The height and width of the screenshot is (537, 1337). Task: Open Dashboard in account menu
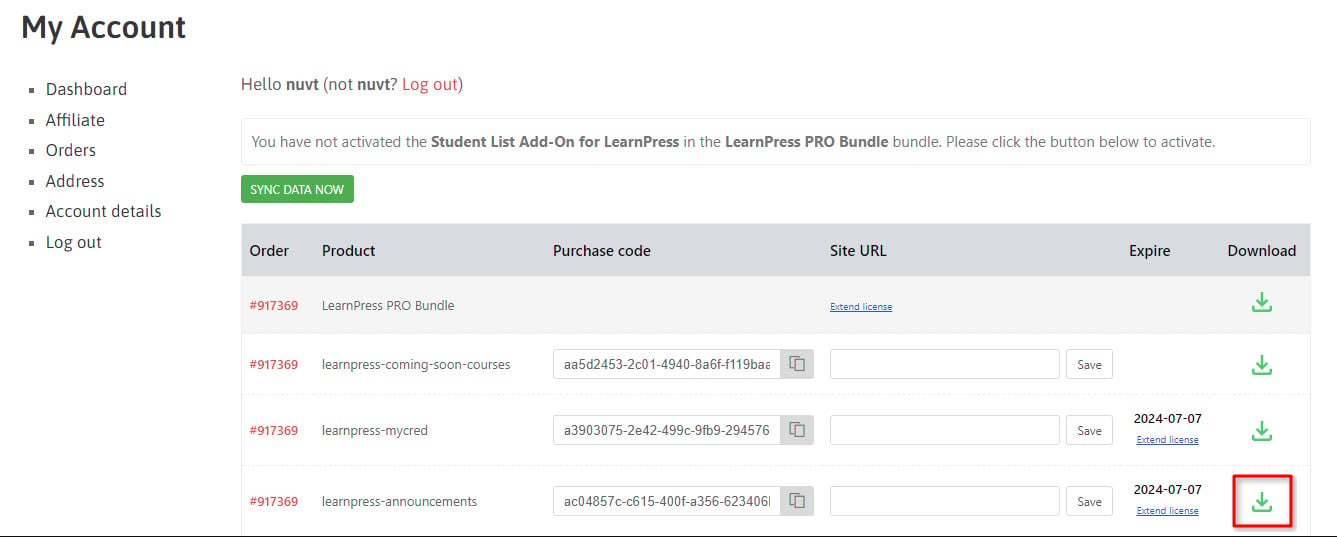tap(86, 89)
